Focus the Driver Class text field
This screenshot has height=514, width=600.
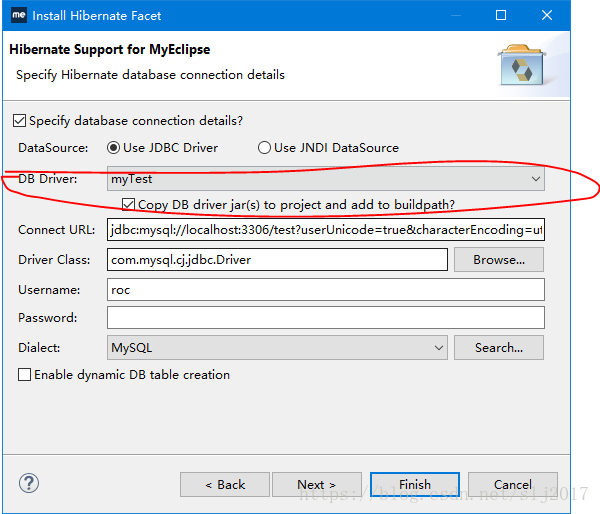point(277,259)
